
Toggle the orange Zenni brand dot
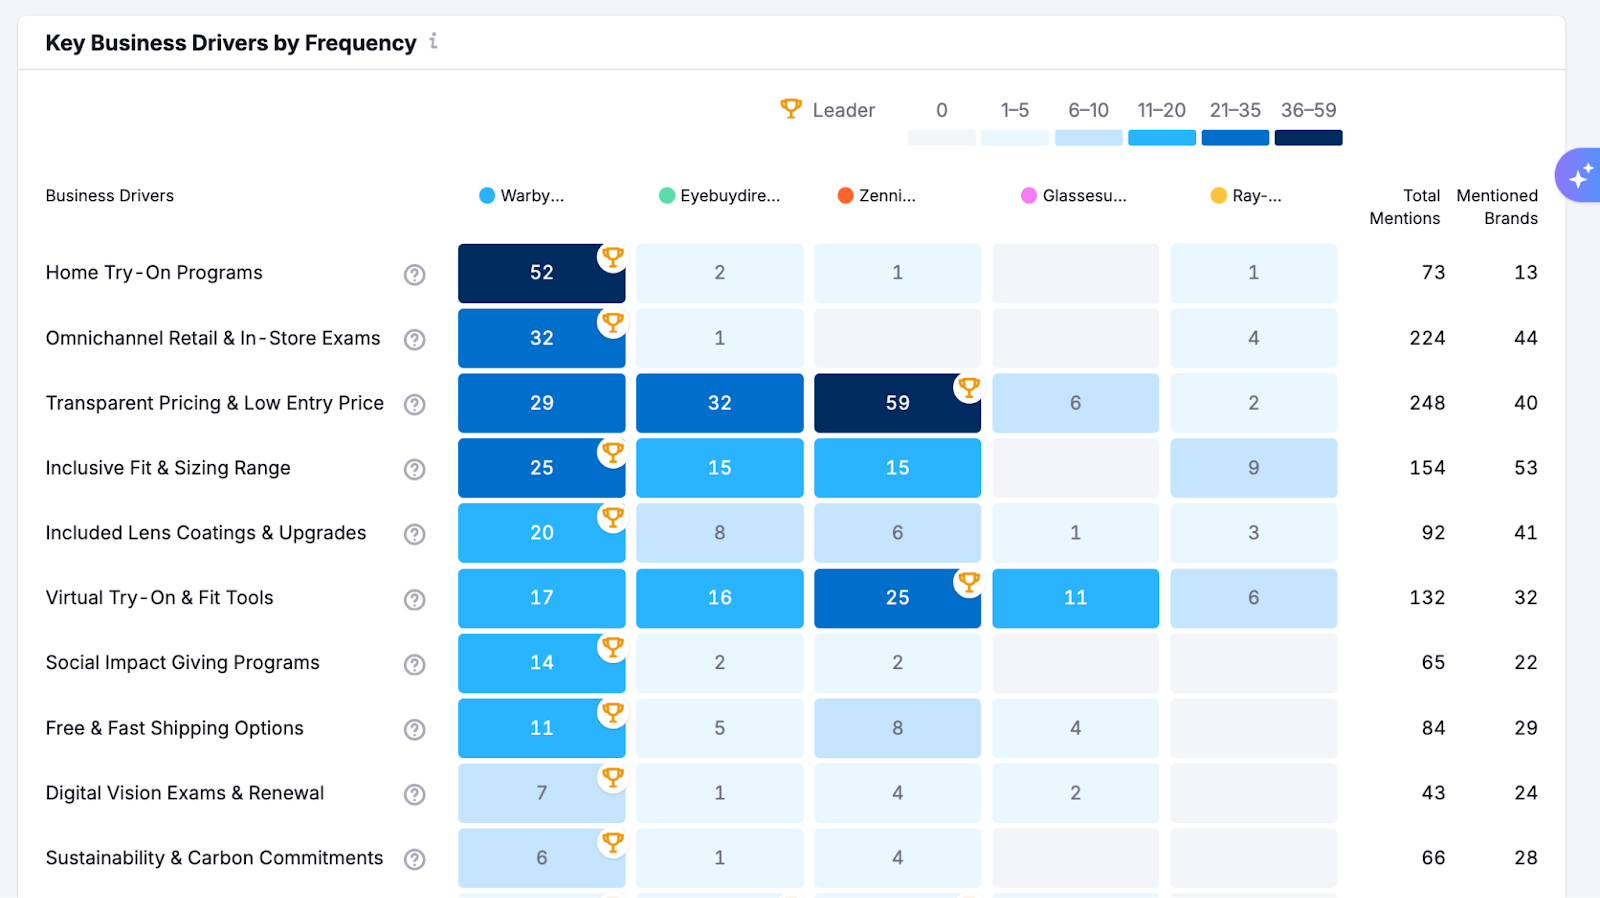tap(845, 196)
